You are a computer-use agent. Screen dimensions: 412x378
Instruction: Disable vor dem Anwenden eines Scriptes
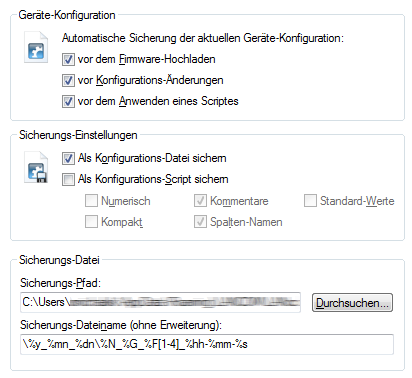(68, 101)
